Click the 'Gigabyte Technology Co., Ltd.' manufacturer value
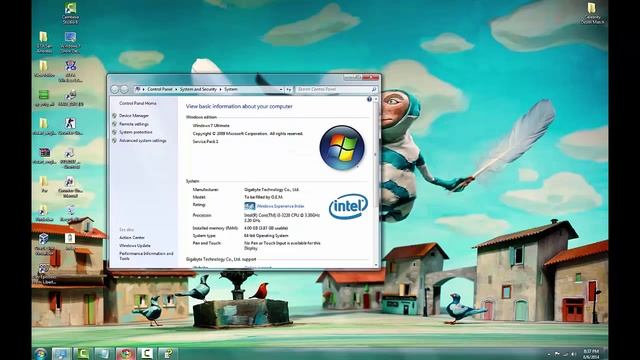640x360 pixels. 271,190
